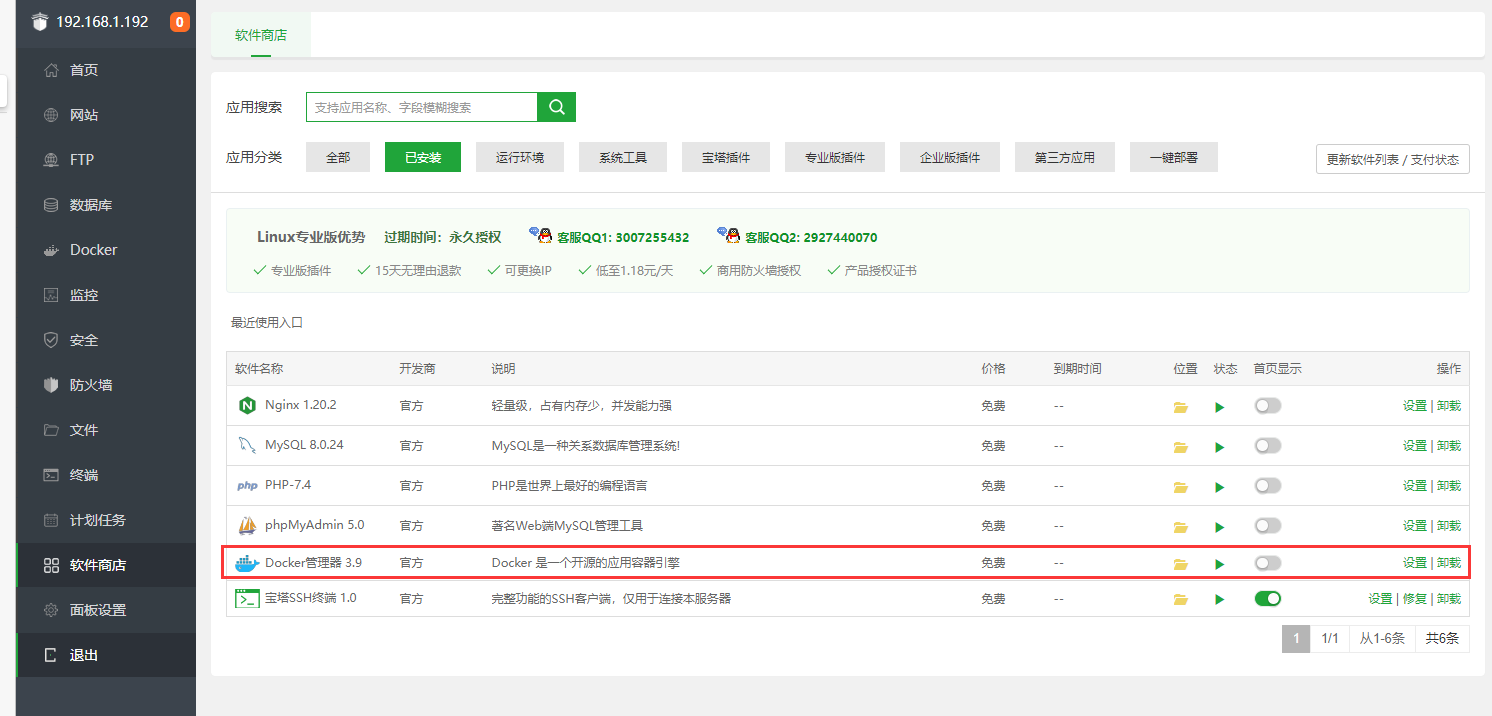This screenshot has height=716, width=1492.
Task: Disable homepage display for 宝塔SSH终端 1.0
Action: (x=1267, y=598)
